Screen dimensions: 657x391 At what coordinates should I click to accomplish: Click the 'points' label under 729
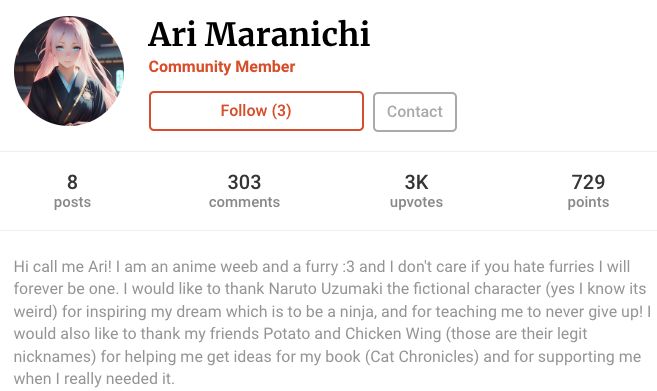(588, 202)
